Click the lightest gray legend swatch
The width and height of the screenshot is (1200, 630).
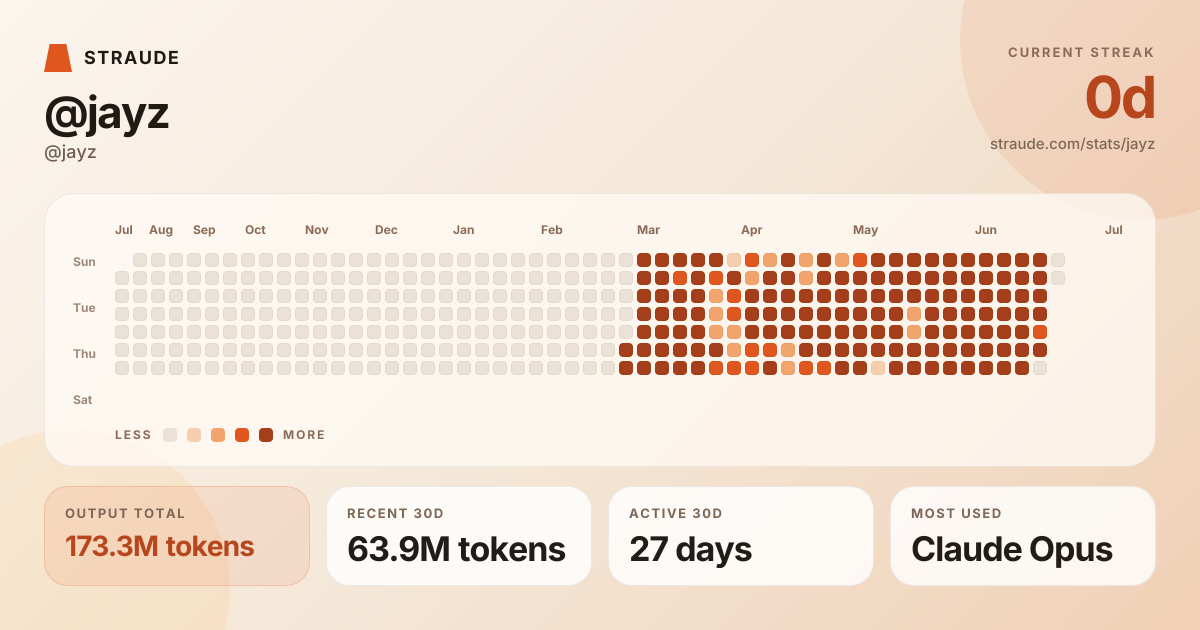coord(170,435)
